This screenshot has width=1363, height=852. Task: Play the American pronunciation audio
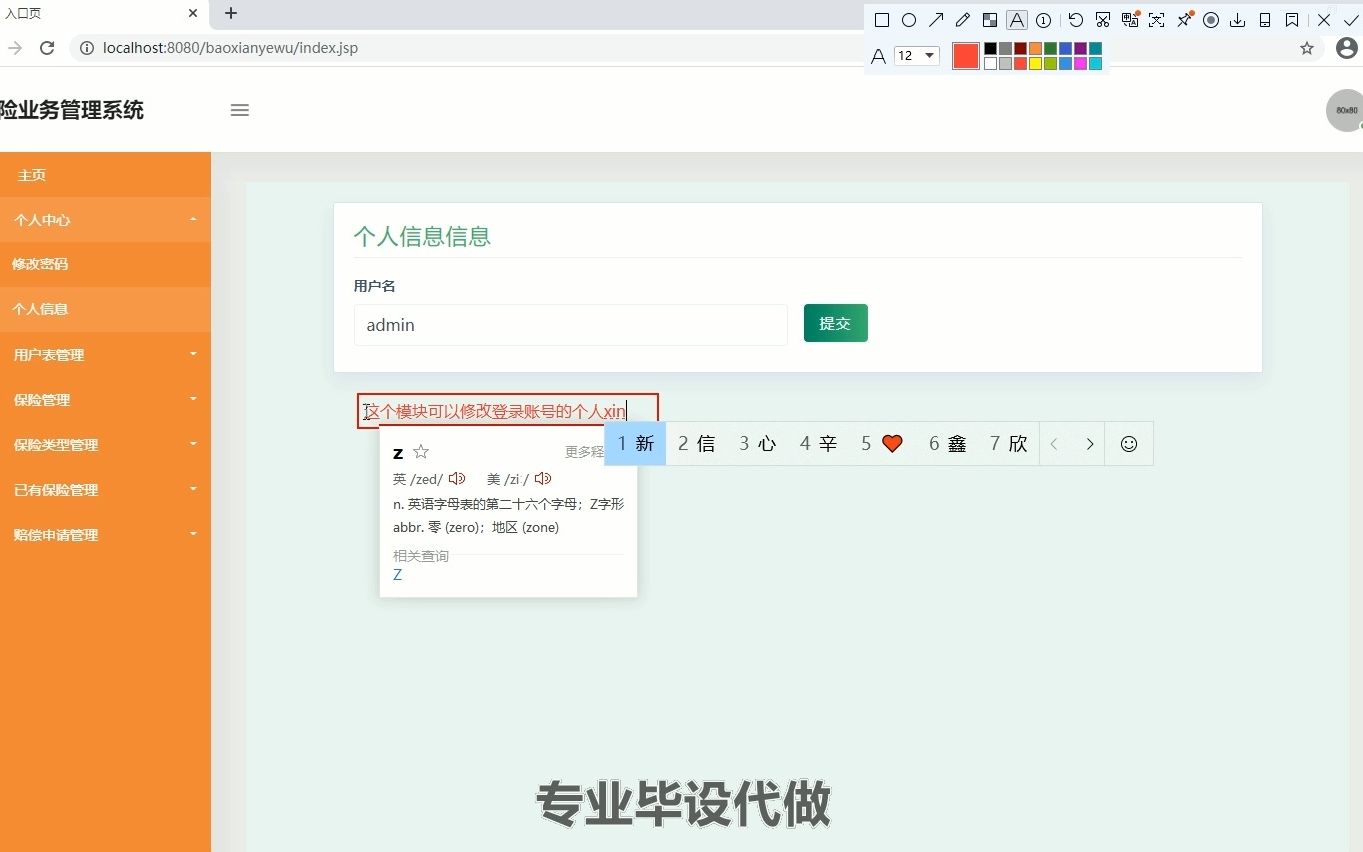tap(543, 479)
